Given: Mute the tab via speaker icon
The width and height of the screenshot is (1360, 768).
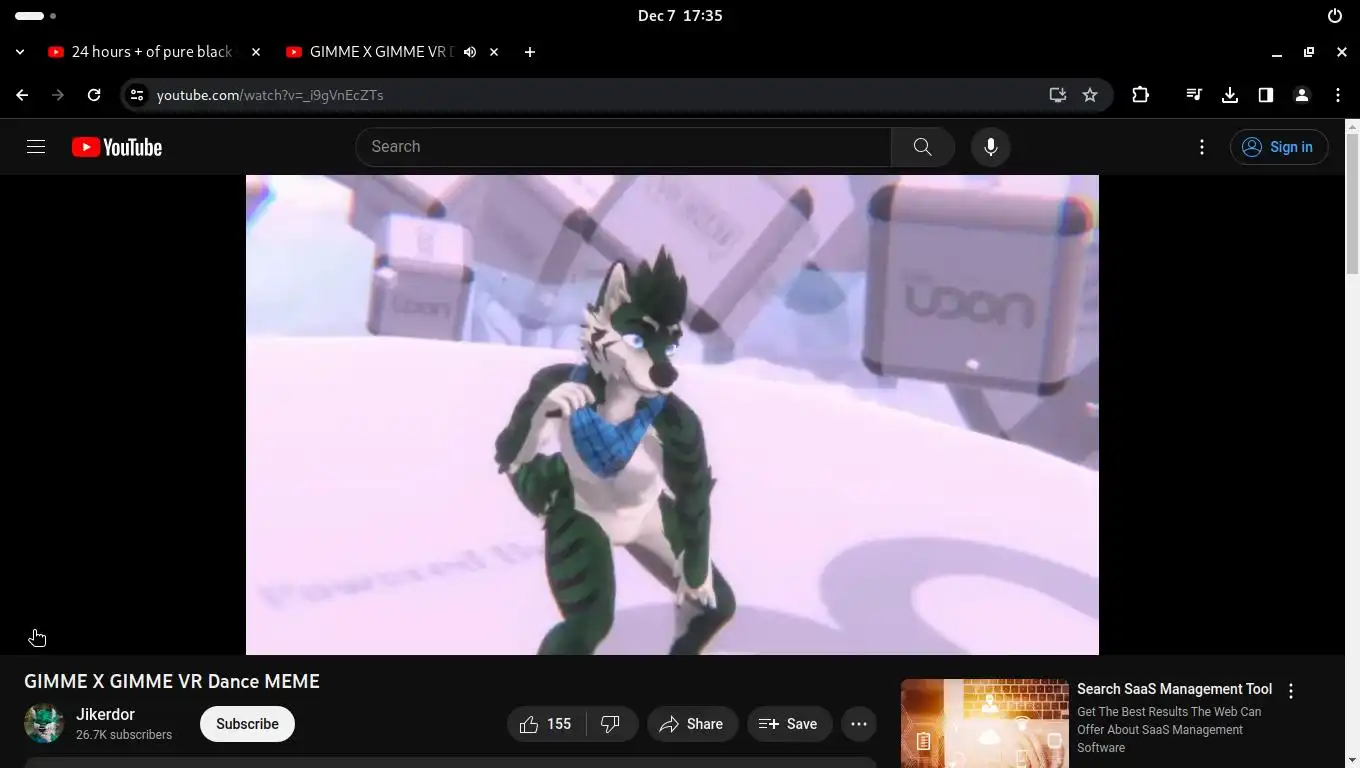Looking at the screenshot, I should pyautogui.click(x=470, y=52).
